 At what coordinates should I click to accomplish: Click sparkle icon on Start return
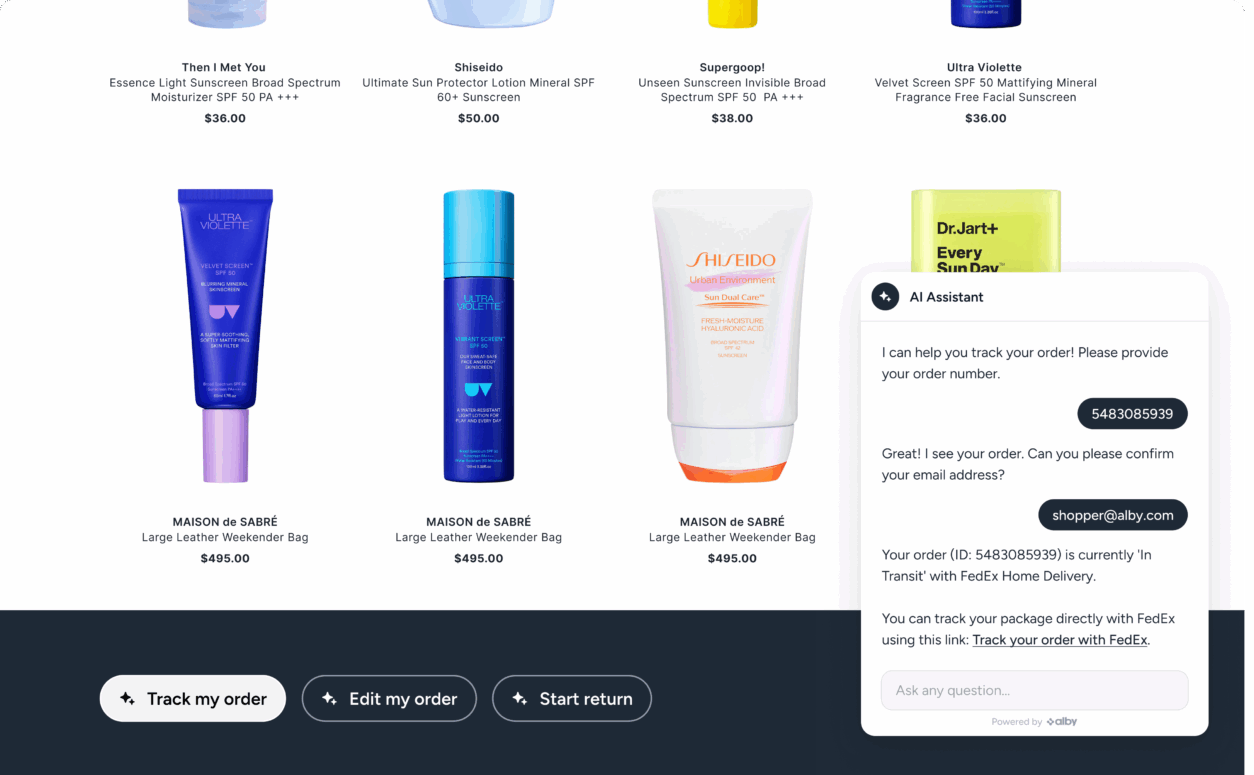(x=519, y=699)
